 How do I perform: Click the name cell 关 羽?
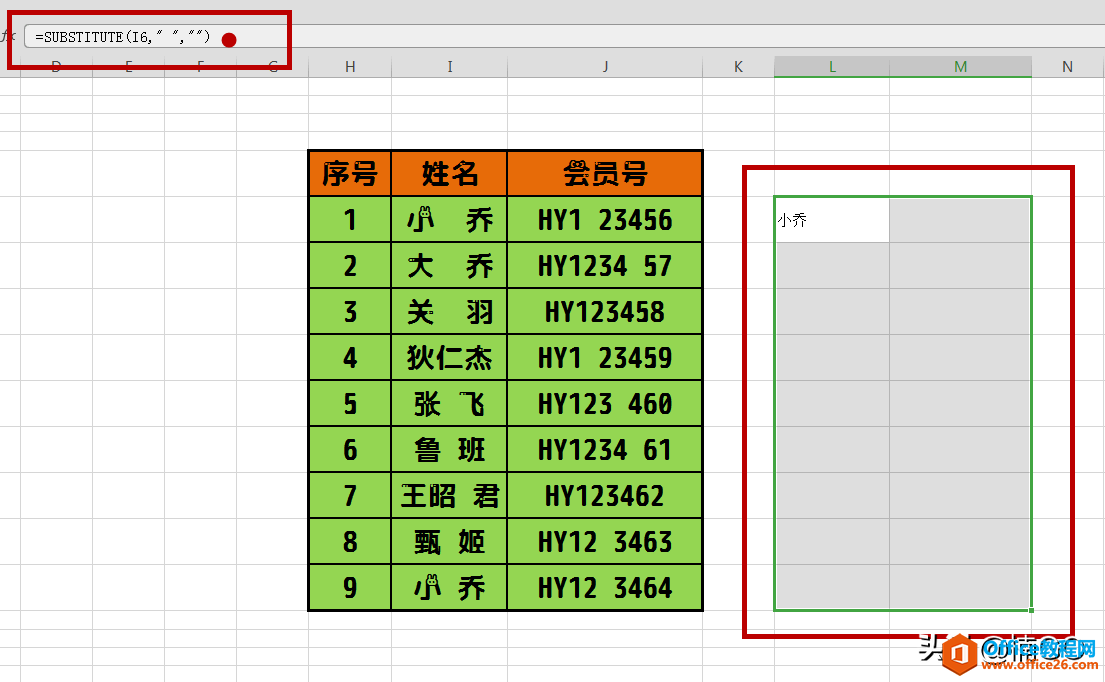click(450, 311)
